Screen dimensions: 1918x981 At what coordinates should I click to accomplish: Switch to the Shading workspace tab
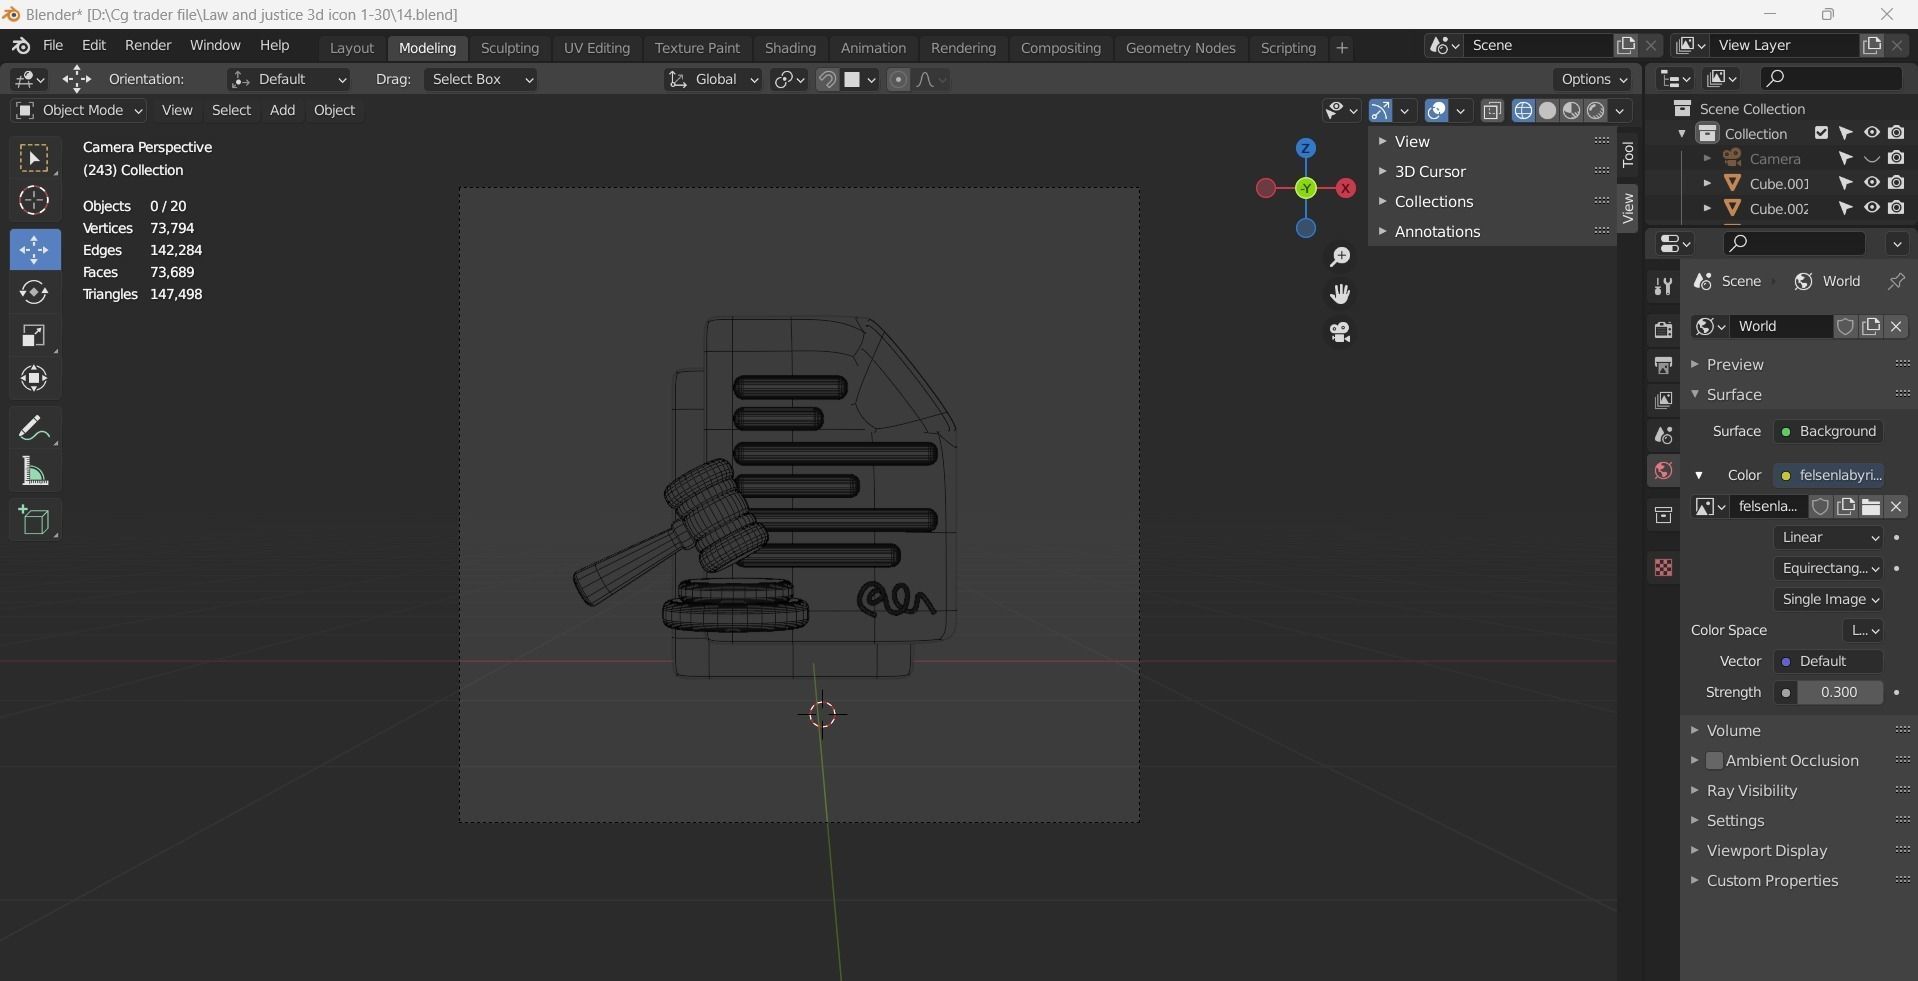790,48
